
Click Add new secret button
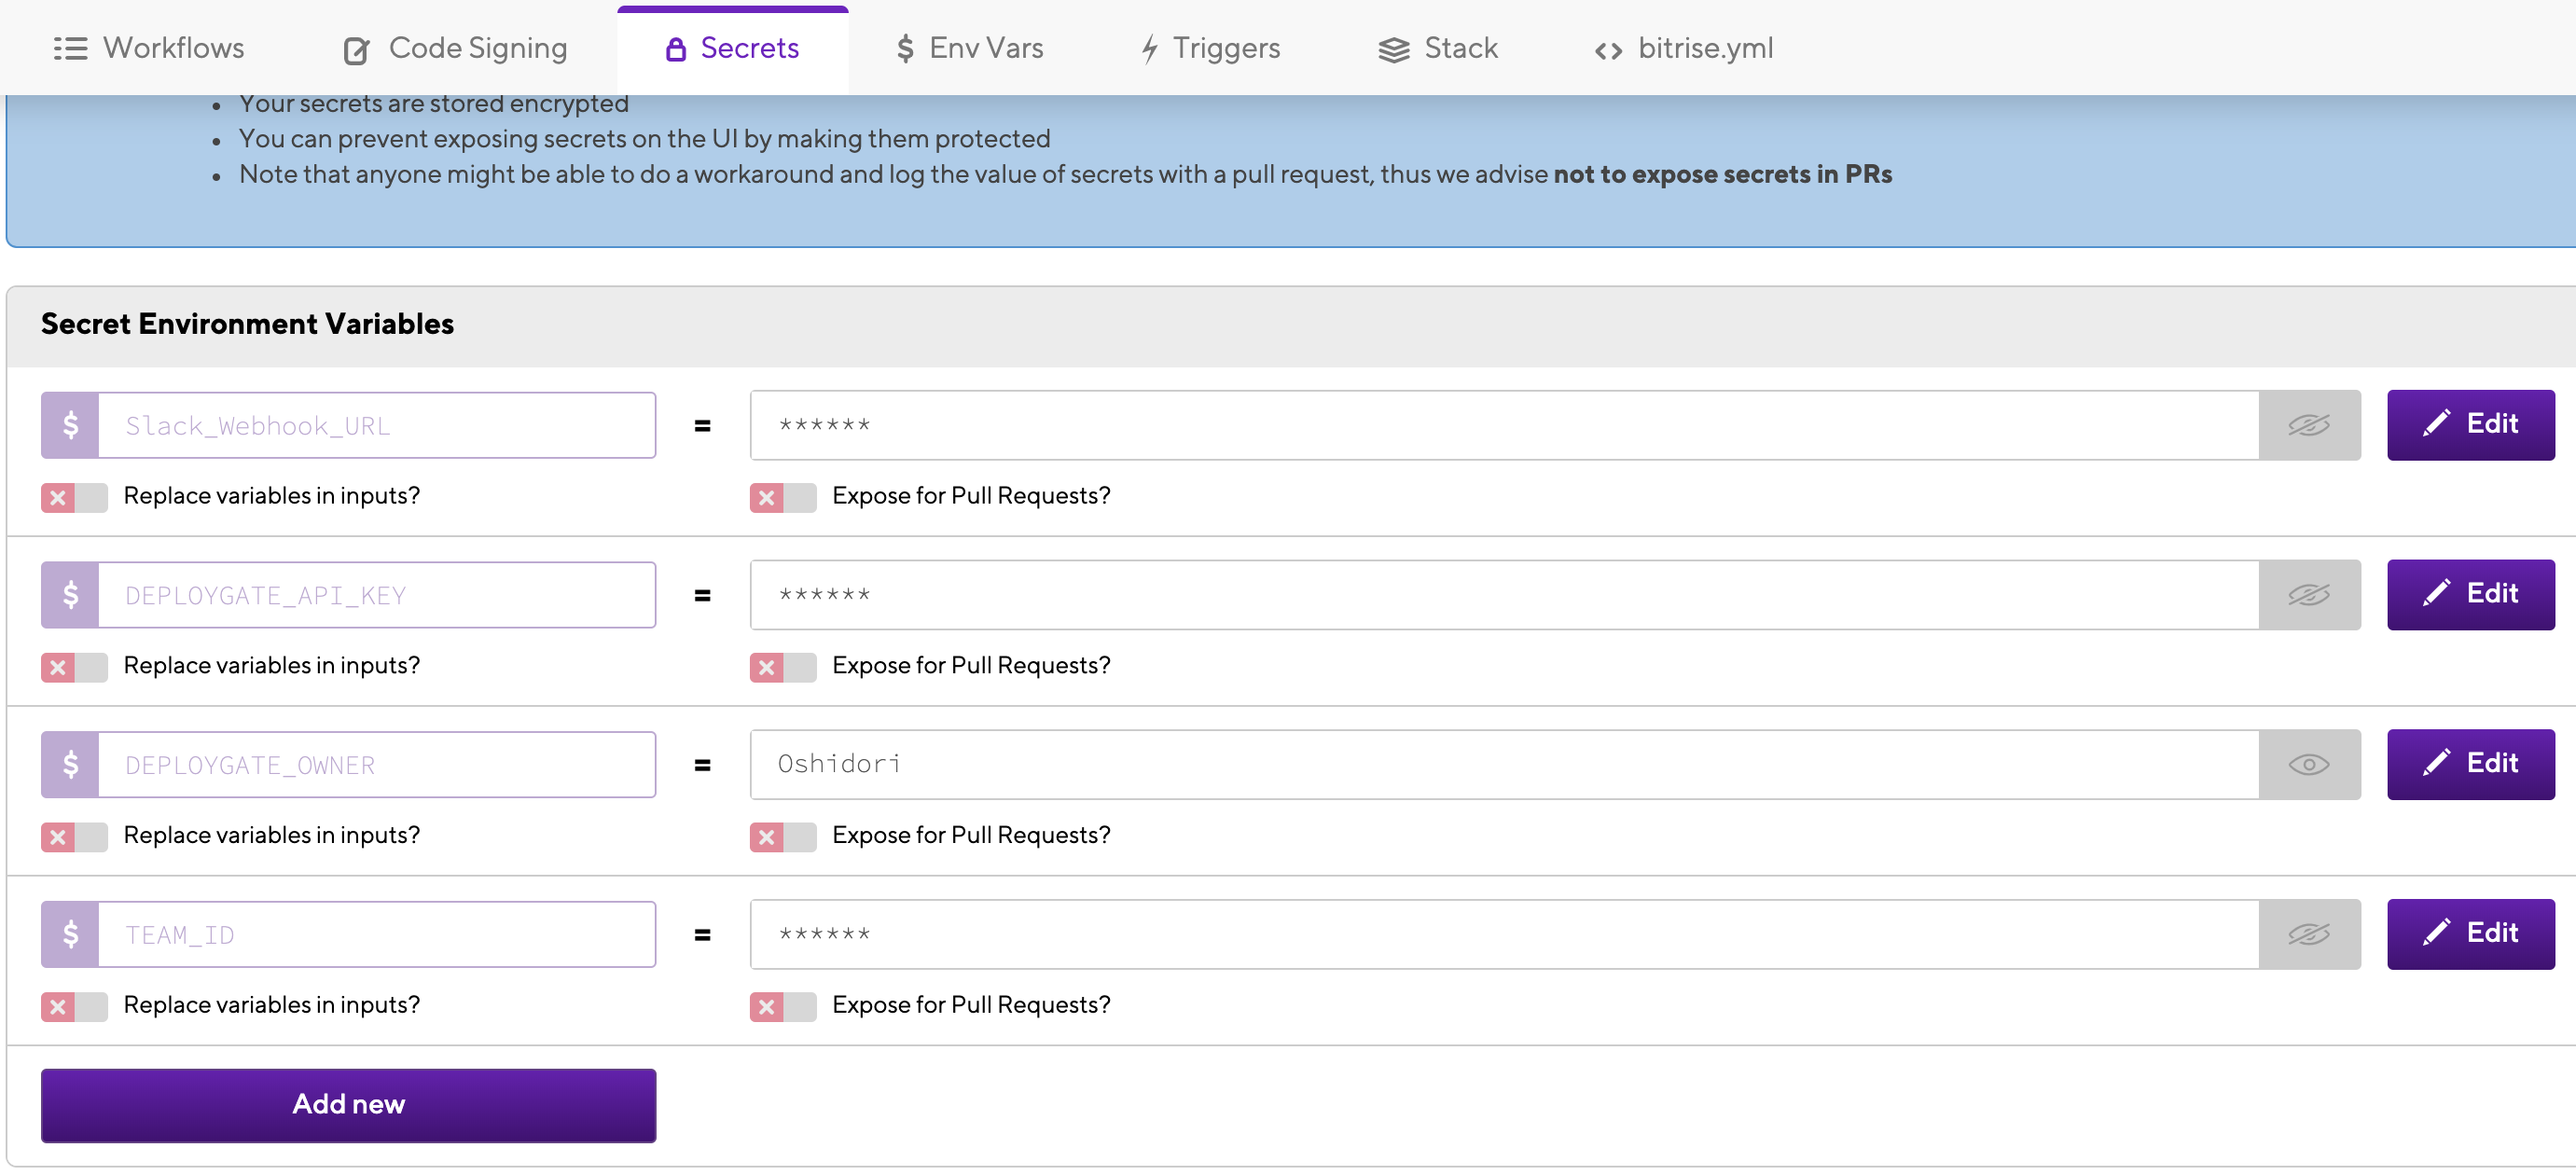pos(348,1105)
